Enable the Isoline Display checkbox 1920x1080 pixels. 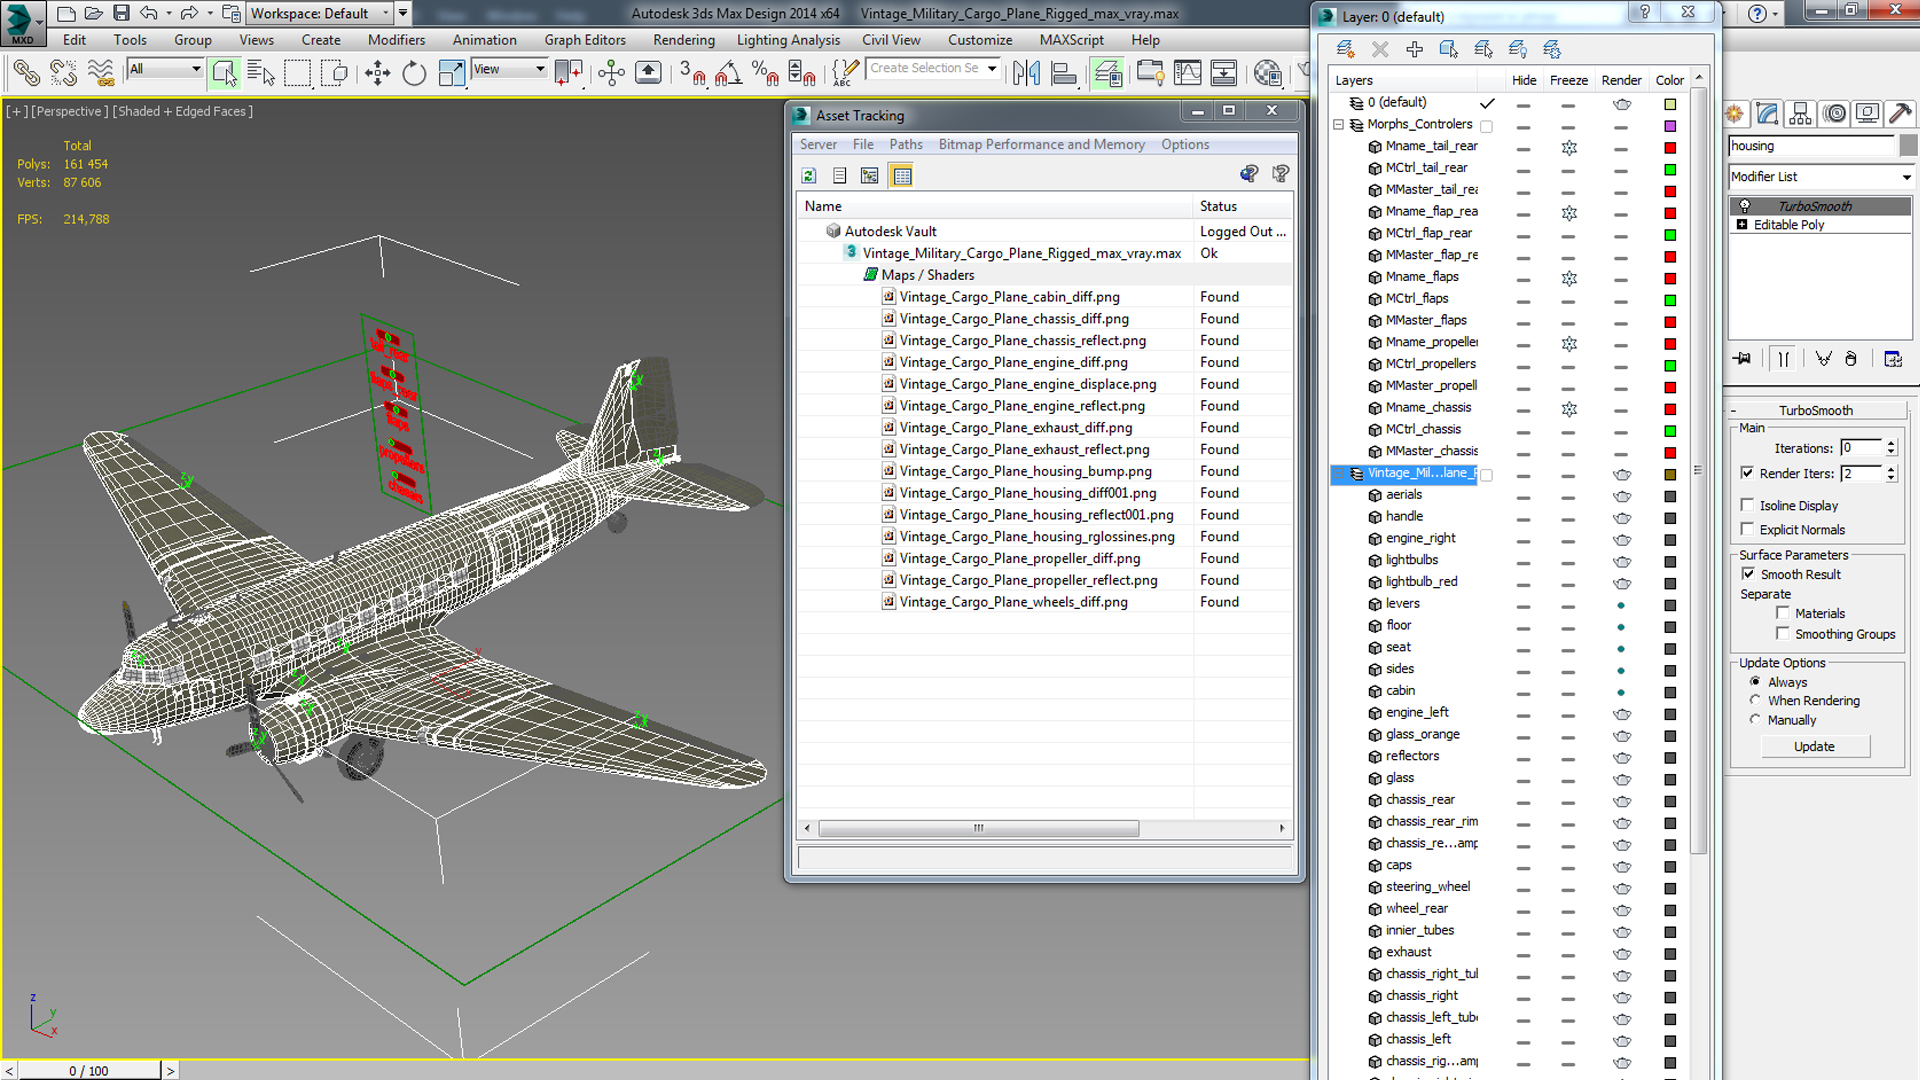[1747, 505]
